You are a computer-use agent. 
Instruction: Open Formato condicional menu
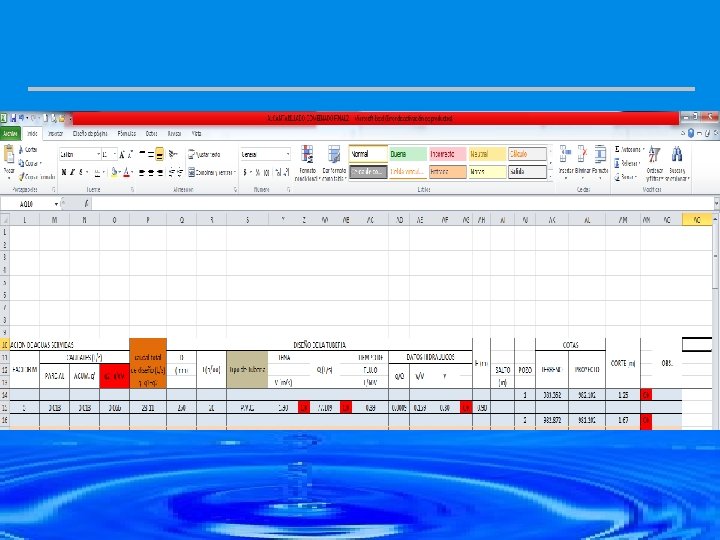point(307,163)
